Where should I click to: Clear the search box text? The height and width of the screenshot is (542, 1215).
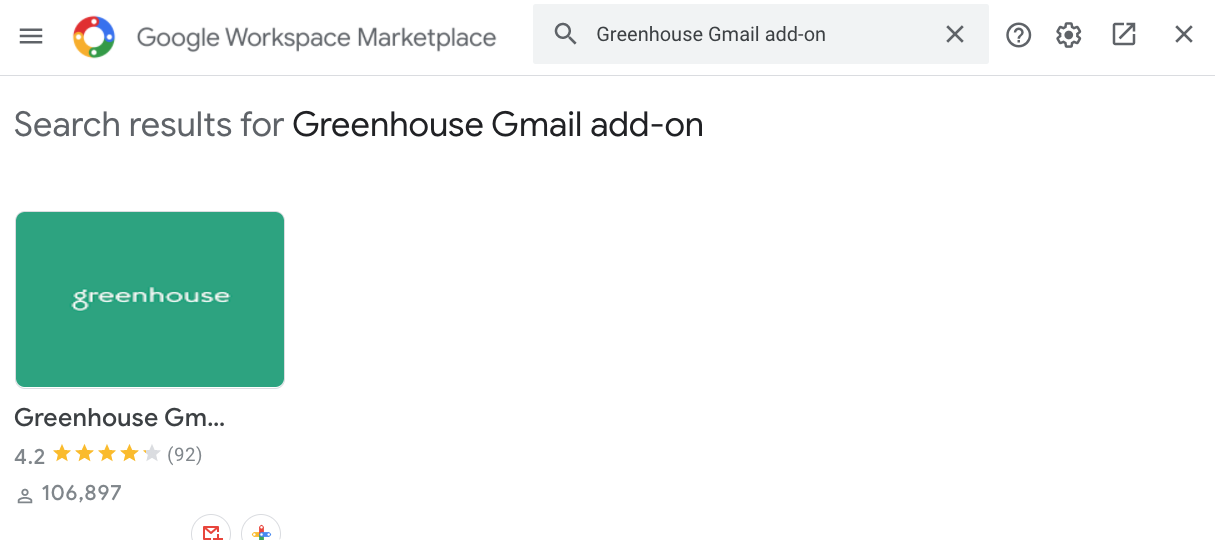[955, 35]
